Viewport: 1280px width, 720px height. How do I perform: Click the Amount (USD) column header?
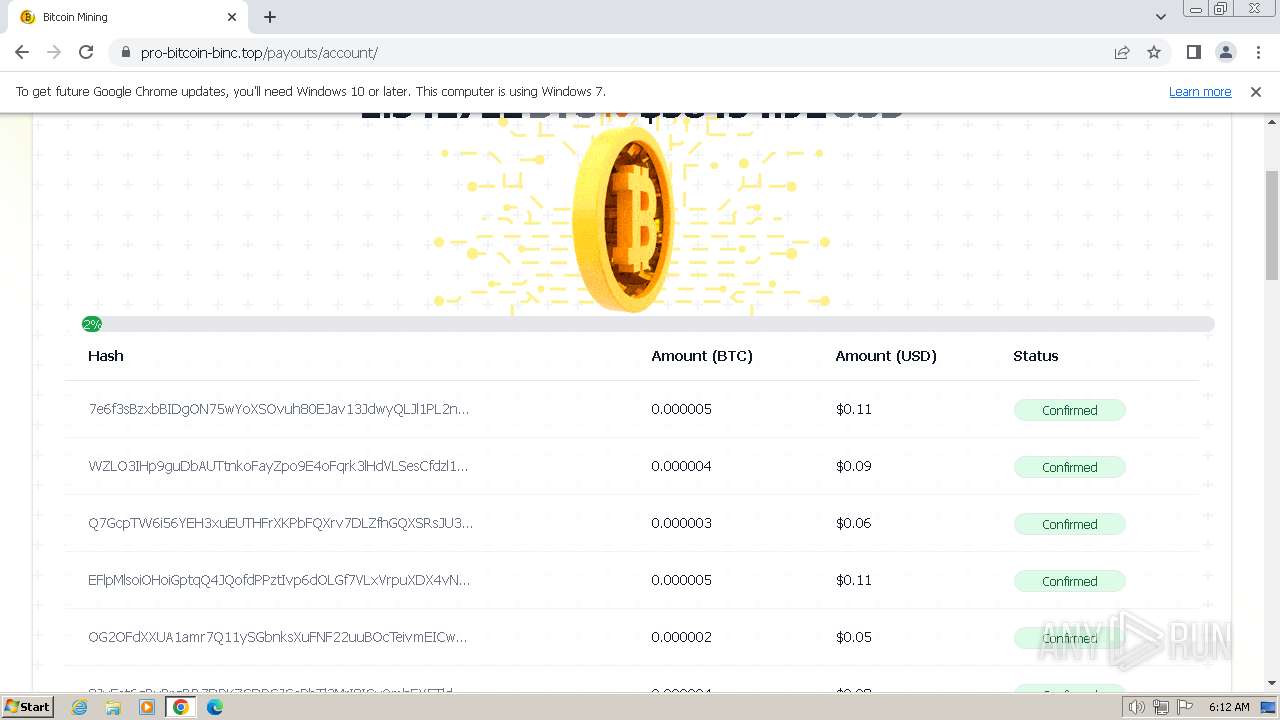click(886, 356)
